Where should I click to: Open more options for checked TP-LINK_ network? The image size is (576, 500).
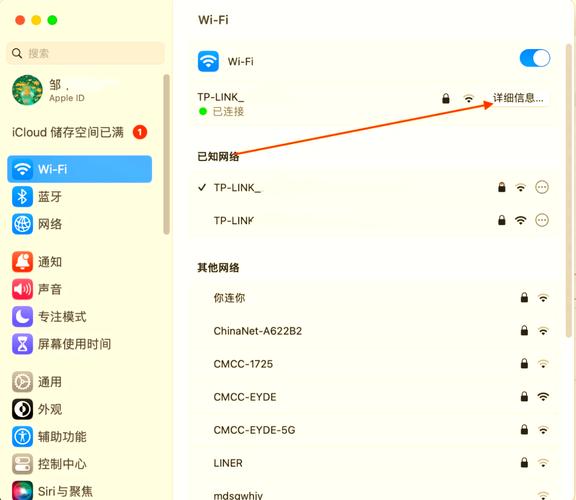[x=542, y=187]
